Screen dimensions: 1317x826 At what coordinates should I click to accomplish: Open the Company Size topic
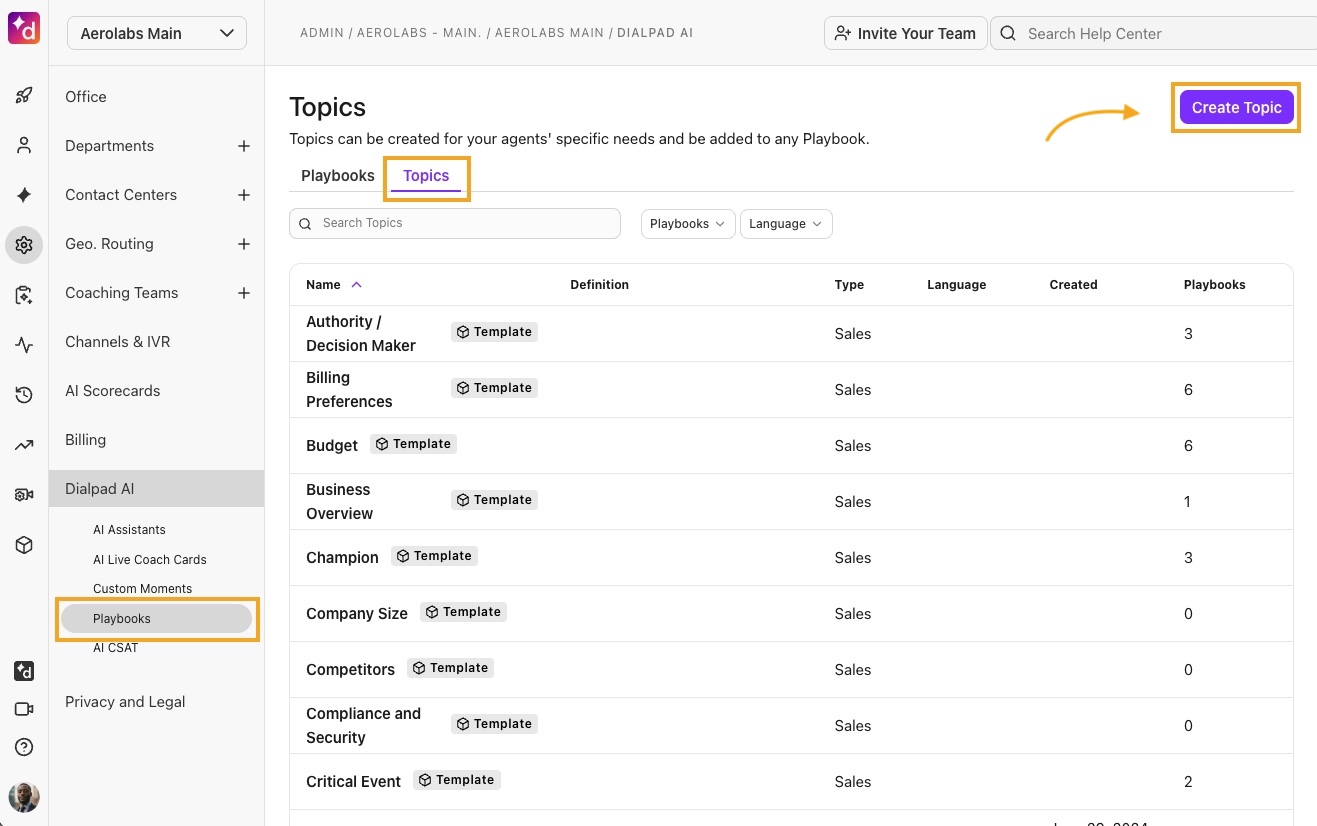pos(357,614)
